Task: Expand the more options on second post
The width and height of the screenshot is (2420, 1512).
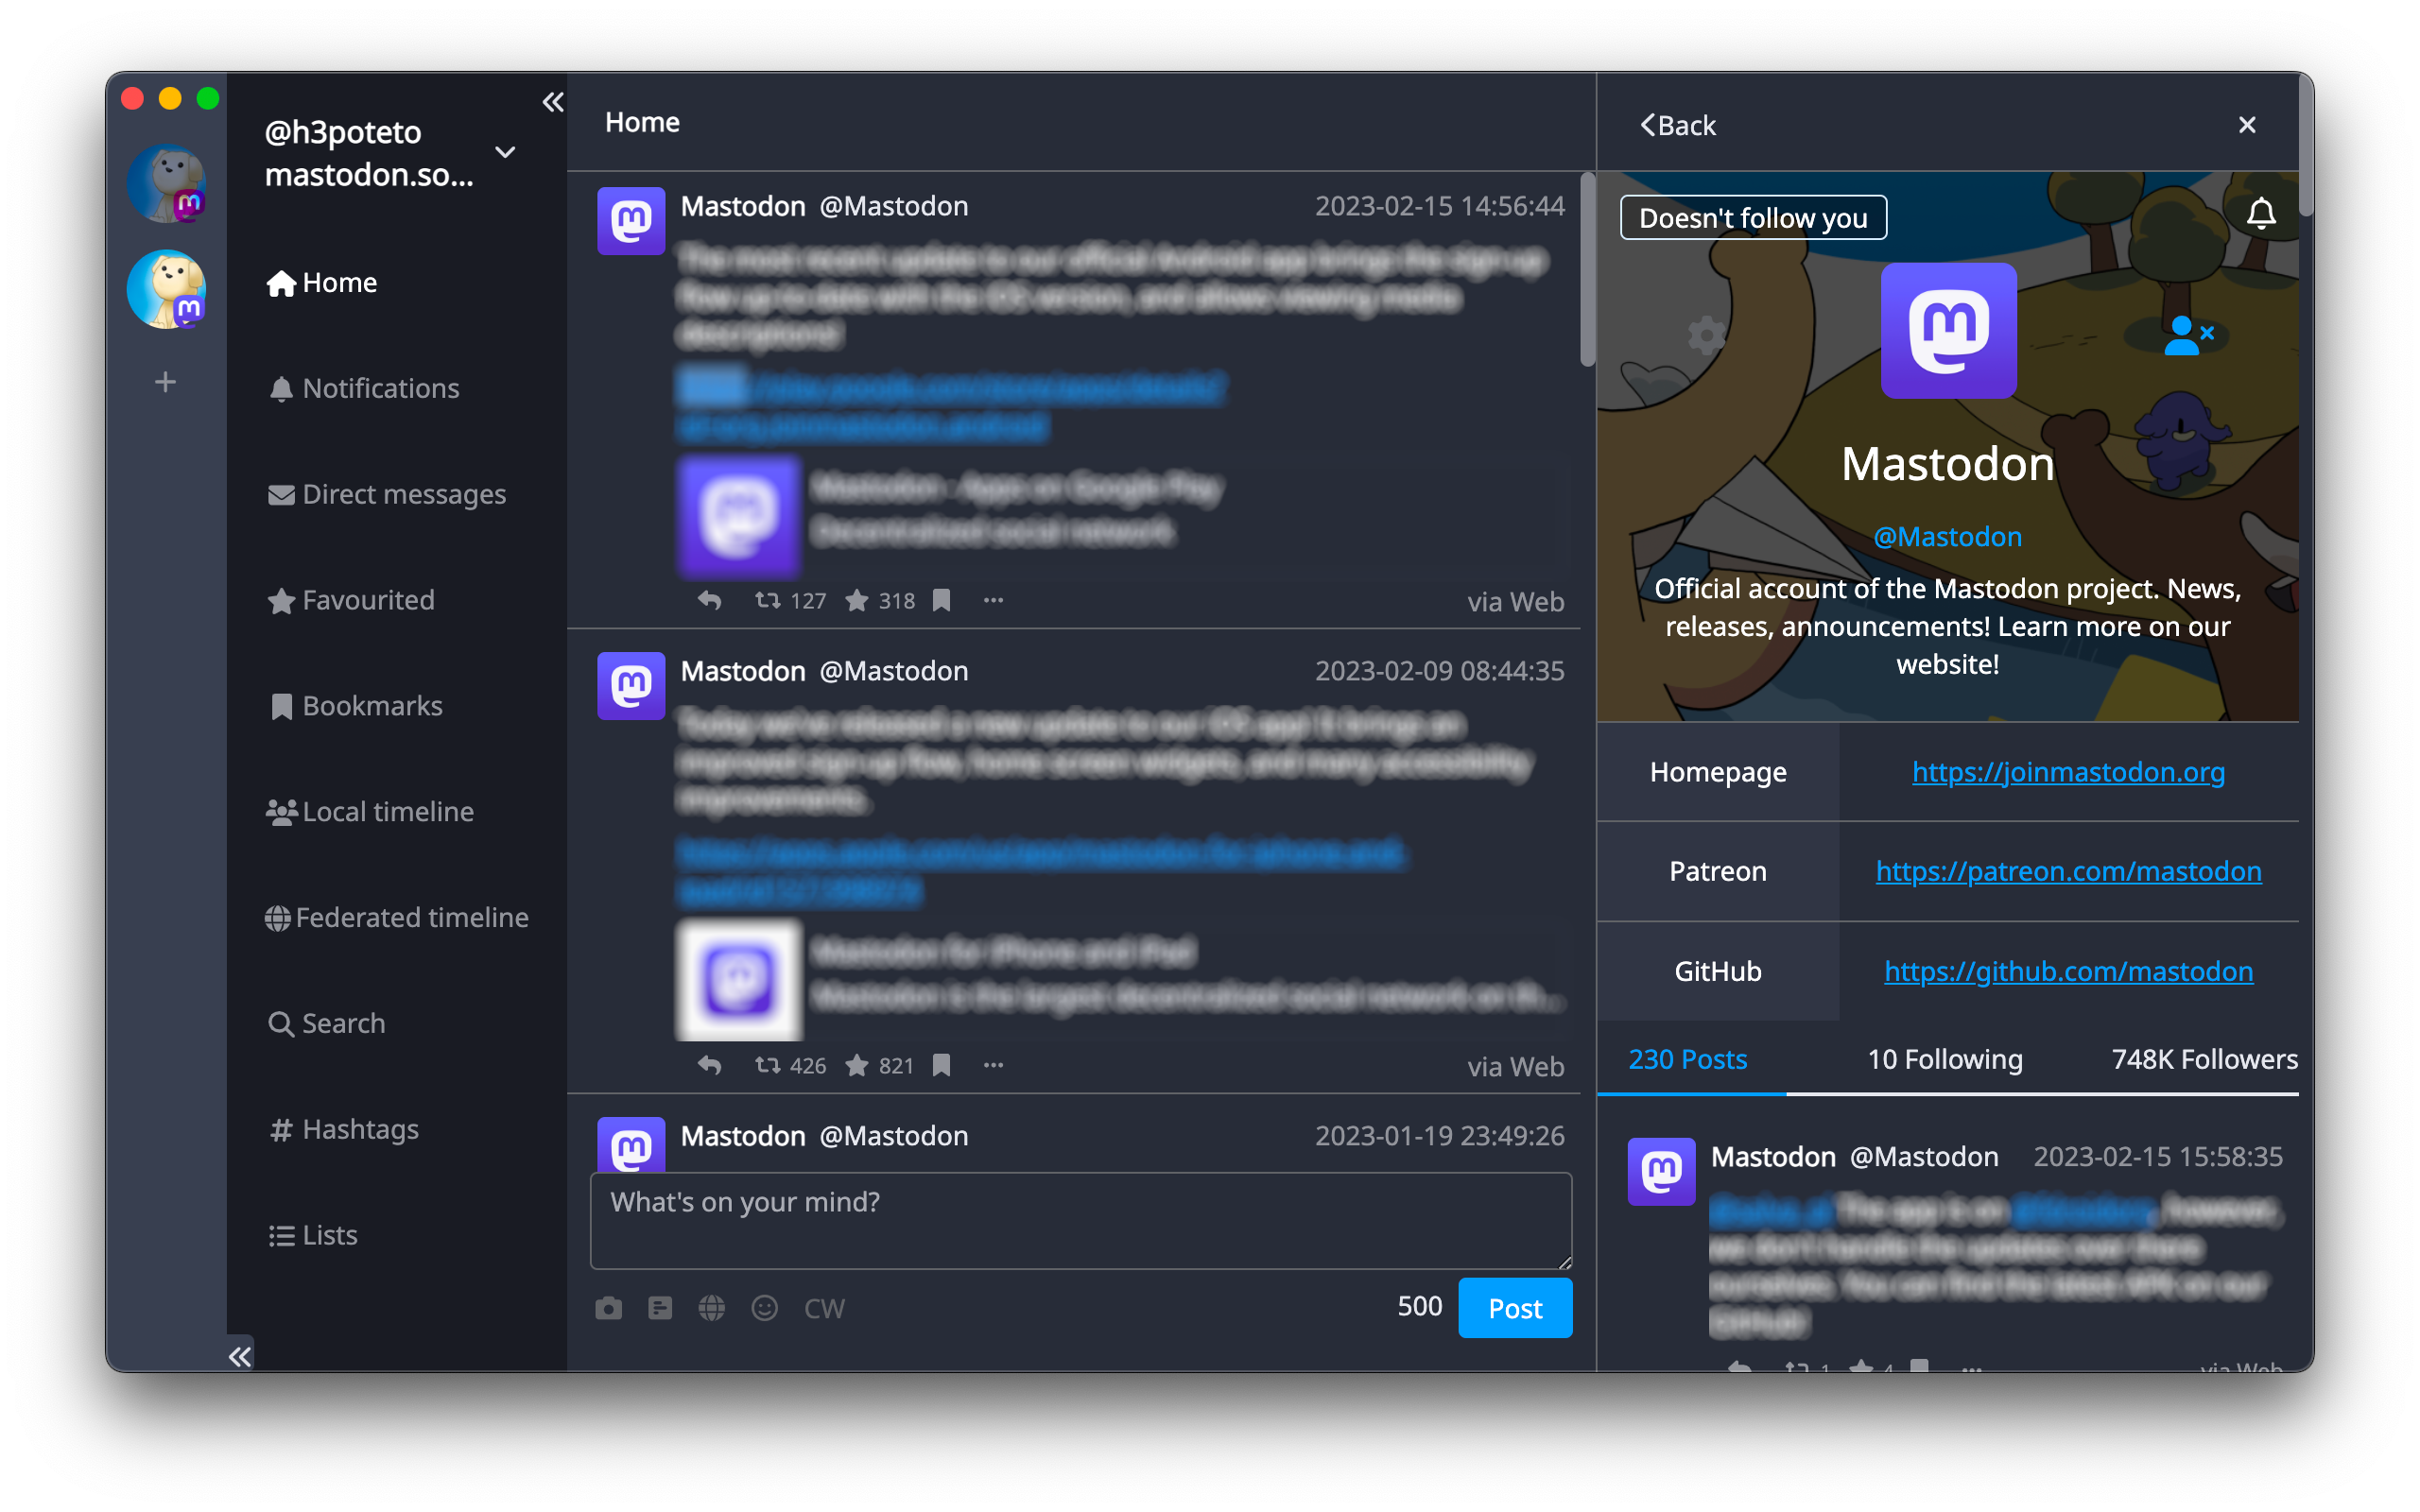Action: click(994, 1064)
